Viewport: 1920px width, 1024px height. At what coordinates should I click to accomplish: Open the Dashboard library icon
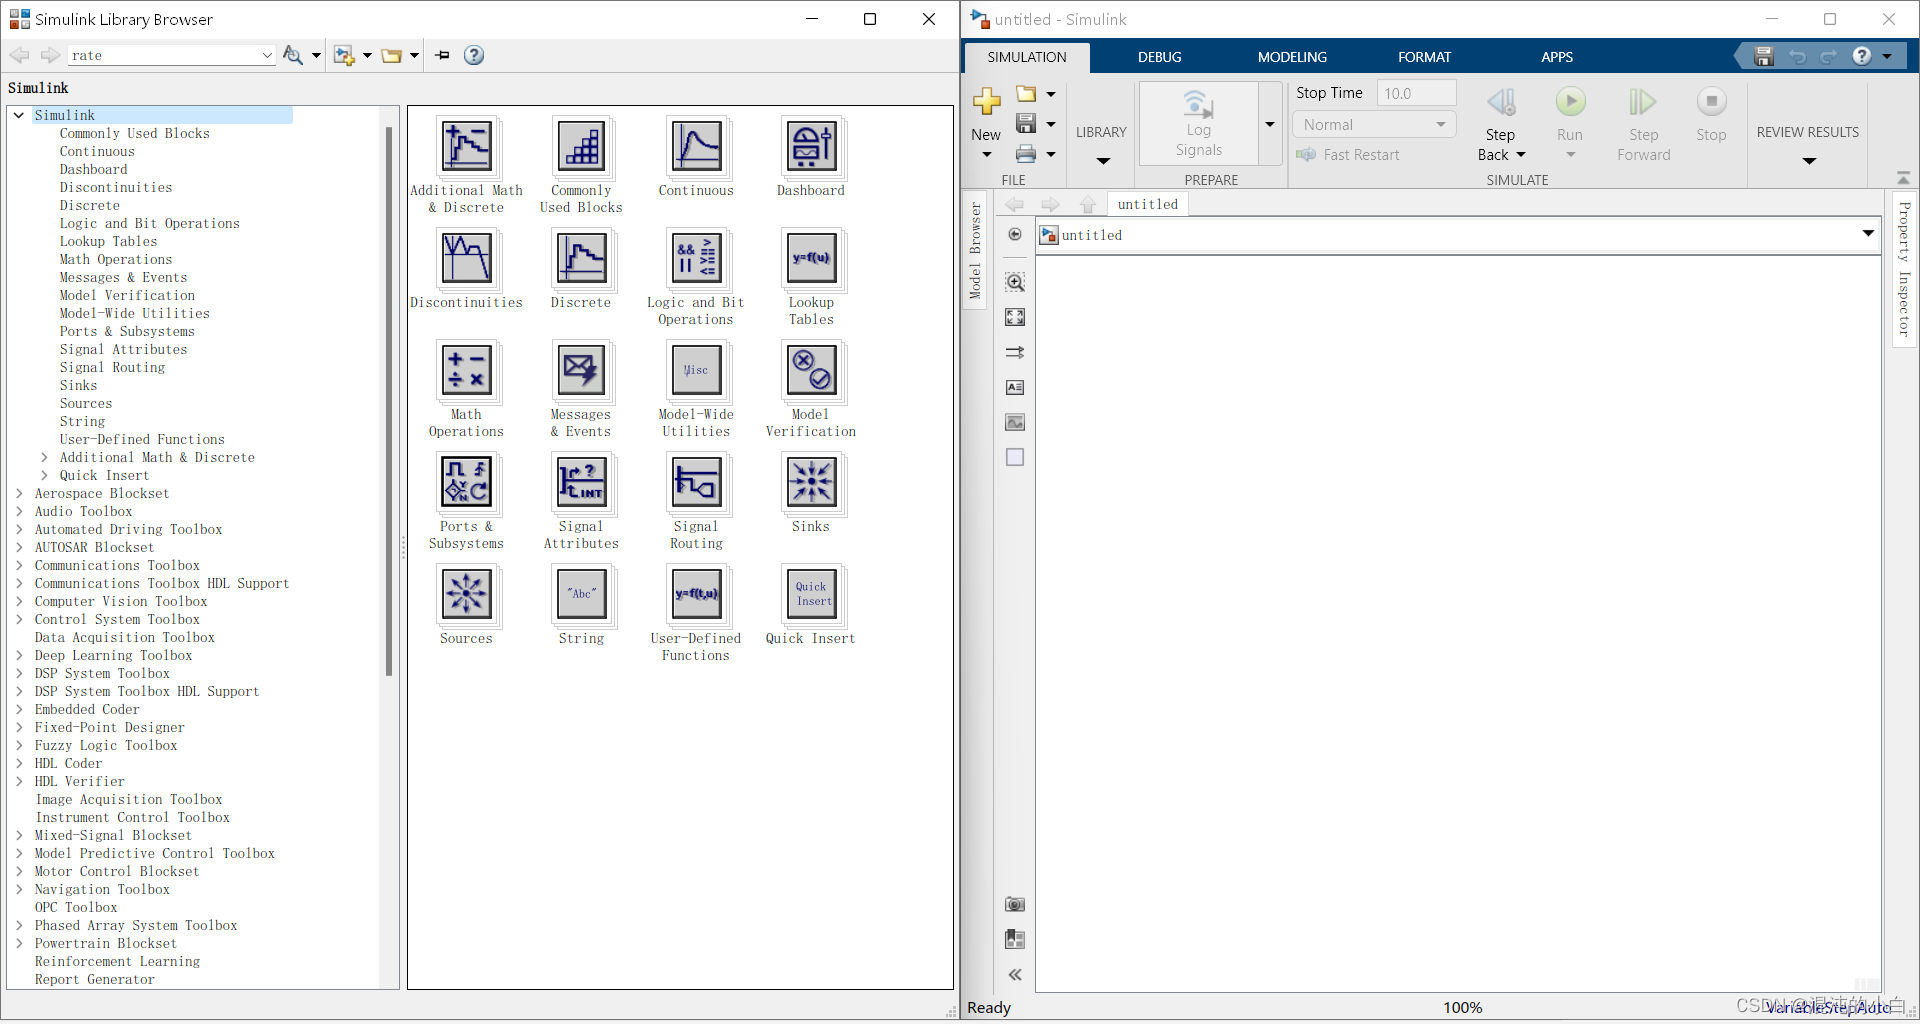point(812,147)
